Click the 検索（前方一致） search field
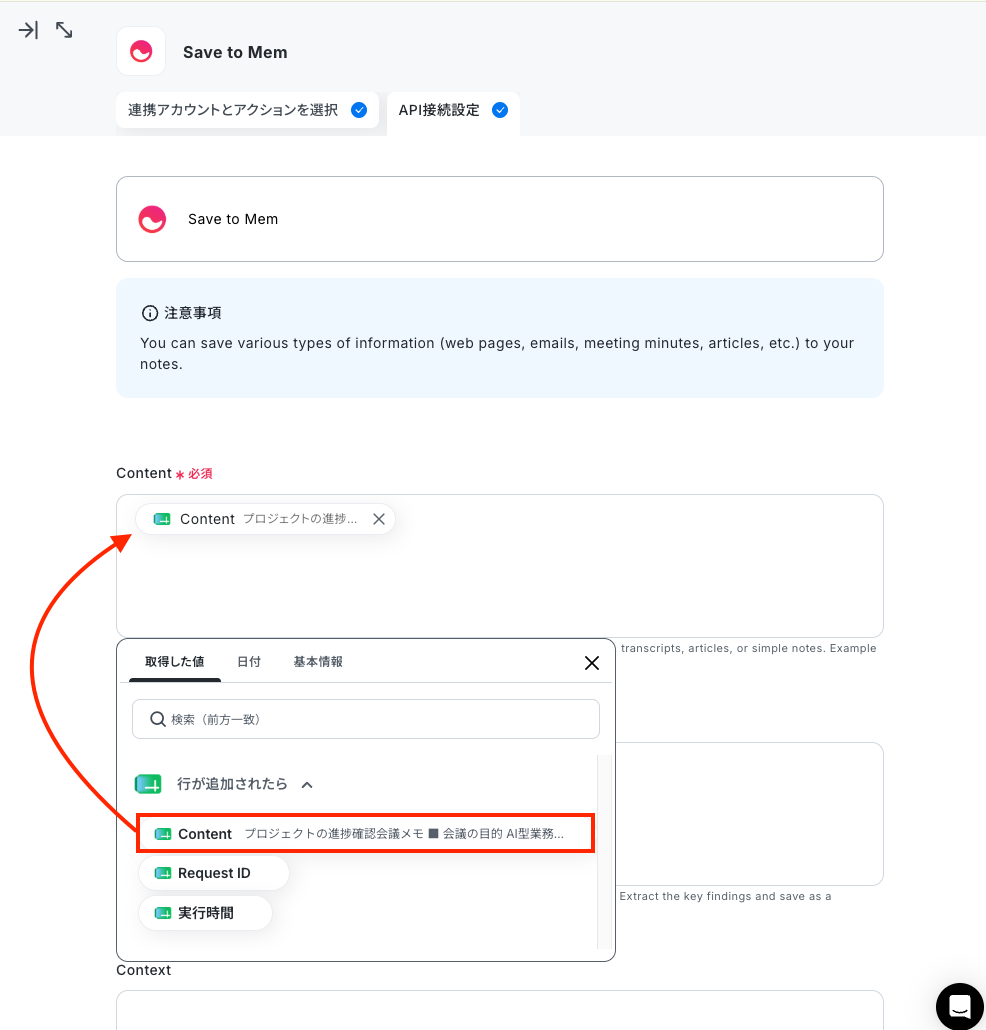 click(x=366, y=719)
